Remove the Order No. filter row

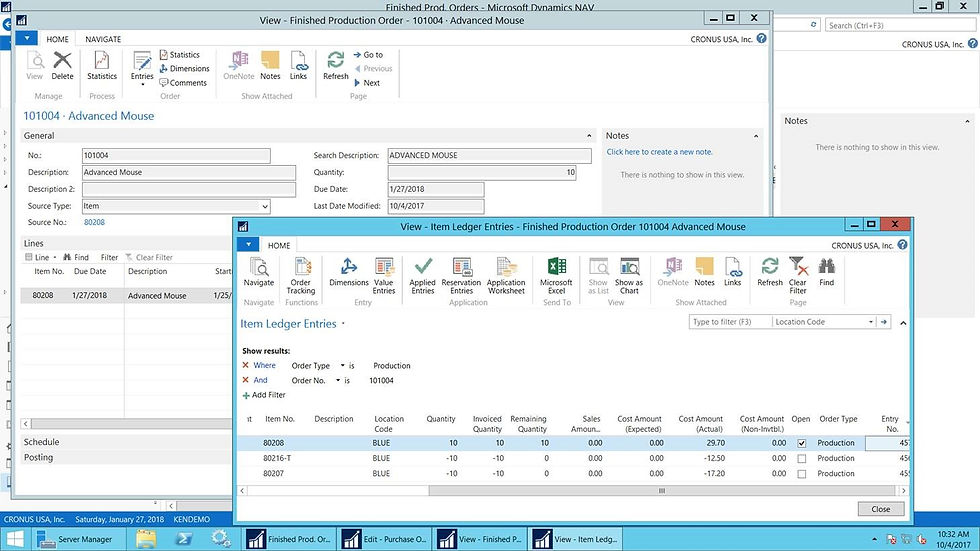(x=245, y=380)
